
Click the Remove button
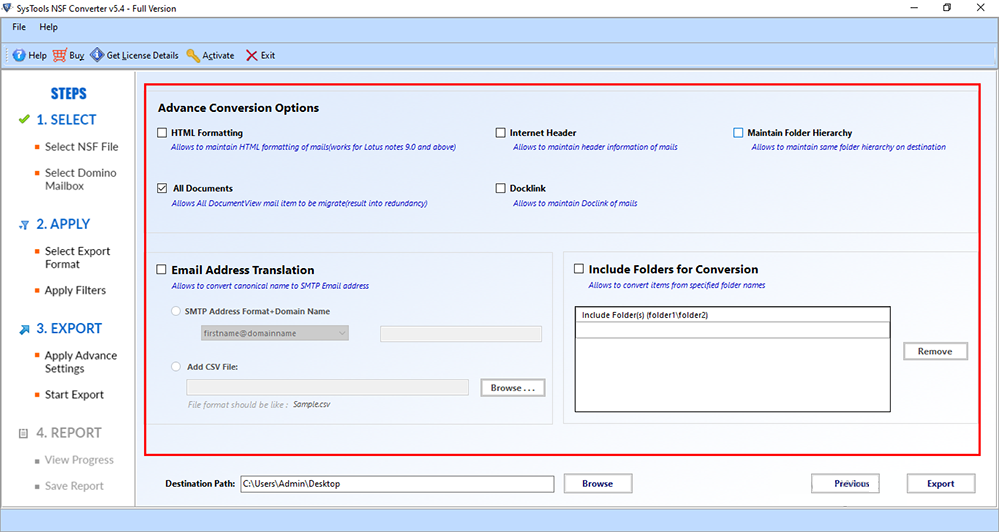pos(935,351)
